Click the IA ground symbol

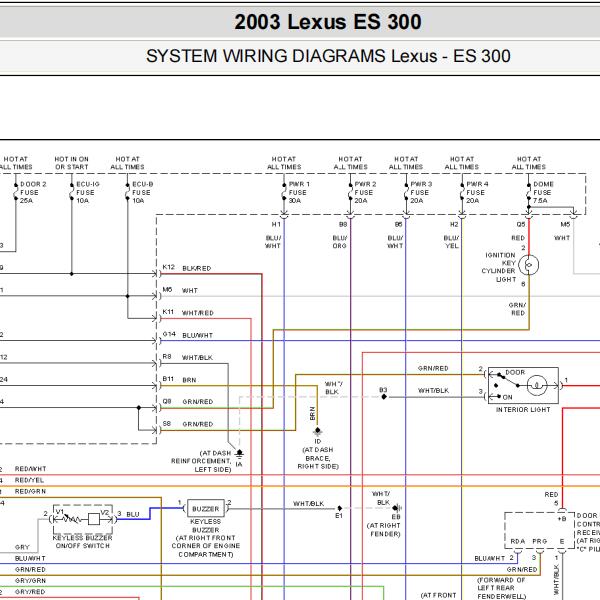[x=239, y=454]
